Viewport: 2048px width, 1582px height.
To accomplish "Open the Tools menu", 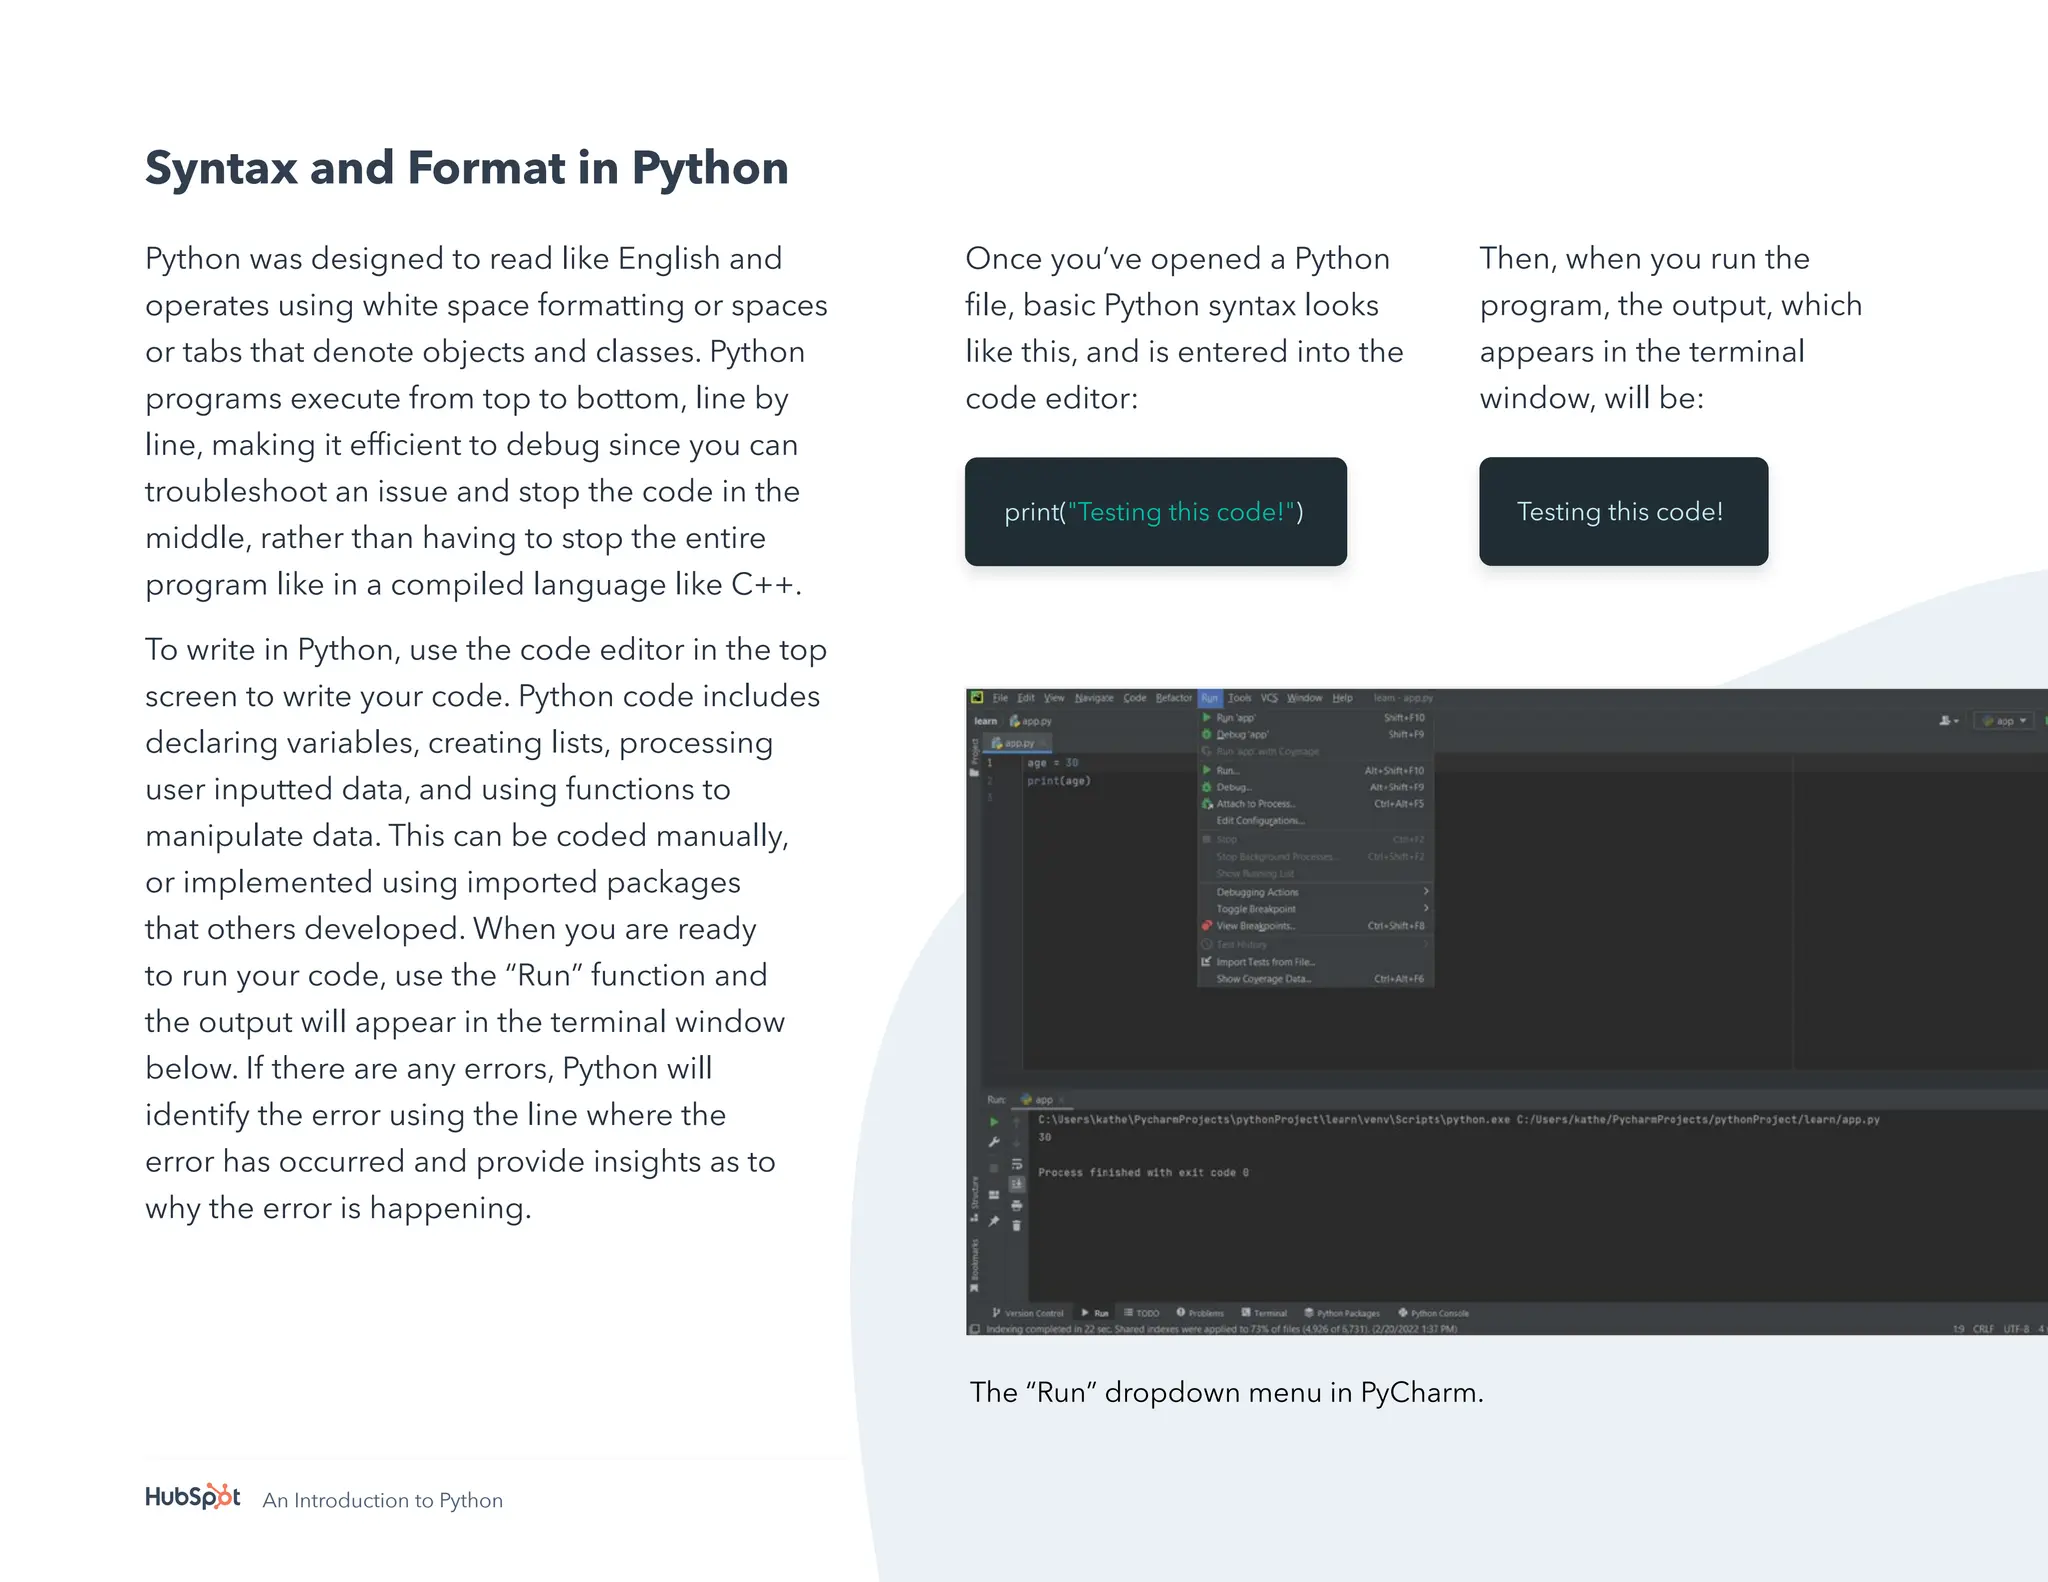I will [1240, 698].
